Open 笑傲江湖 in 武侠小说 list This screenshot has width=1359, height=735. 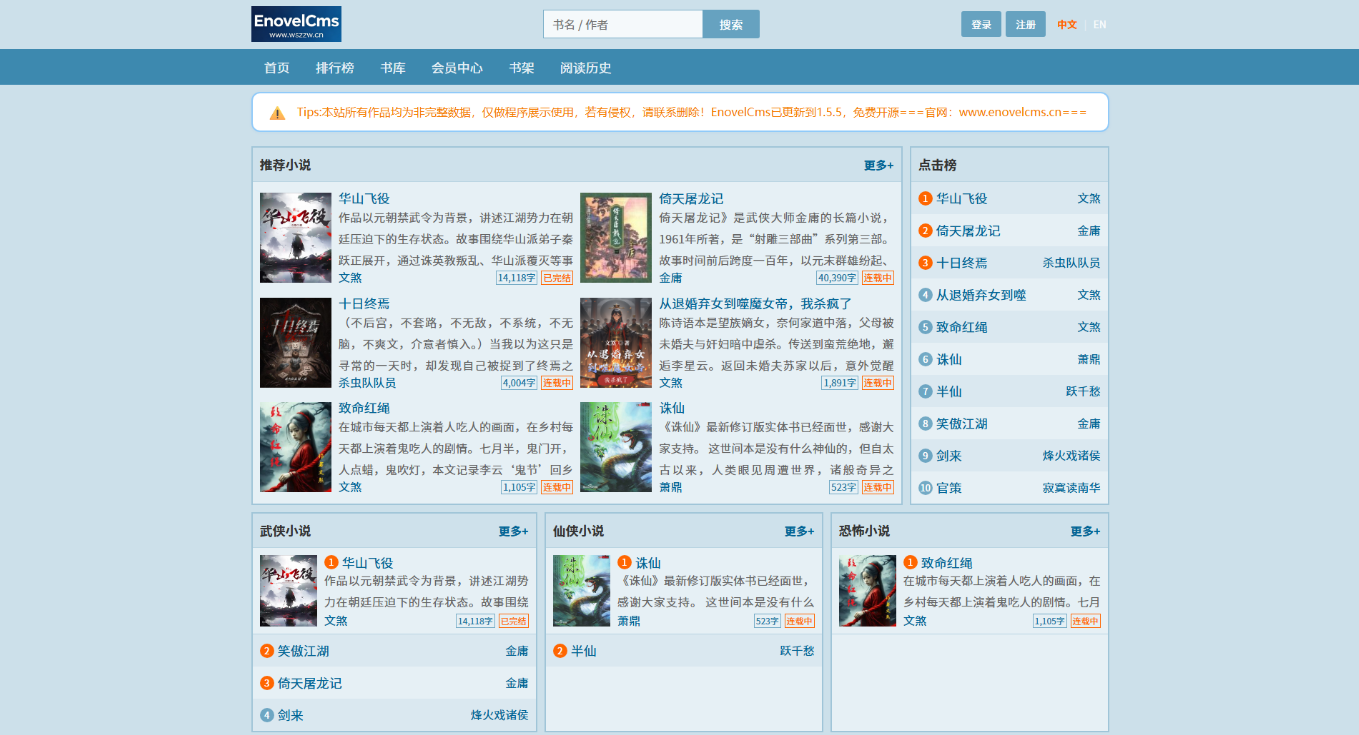pos(303,651)
